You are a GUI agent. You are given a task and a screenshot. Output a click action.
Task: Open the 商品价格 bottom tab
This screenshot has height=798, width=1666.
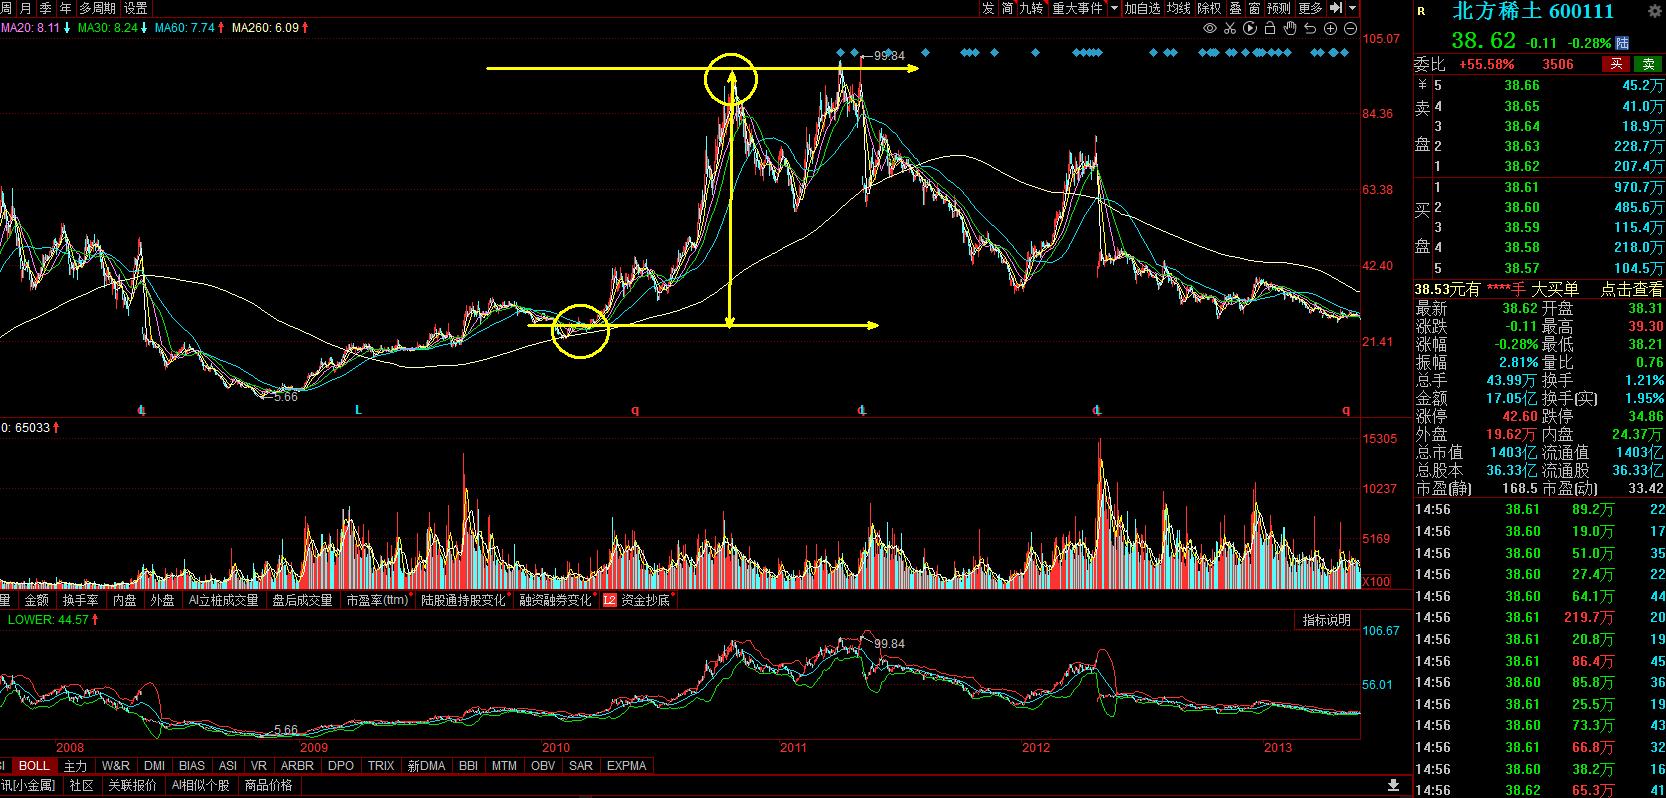[x=269, y=786]
